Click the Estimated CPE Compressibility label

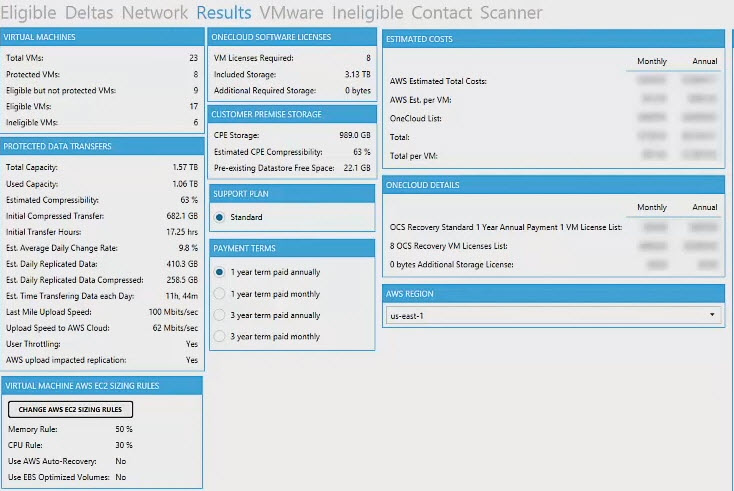click(268, 152)
